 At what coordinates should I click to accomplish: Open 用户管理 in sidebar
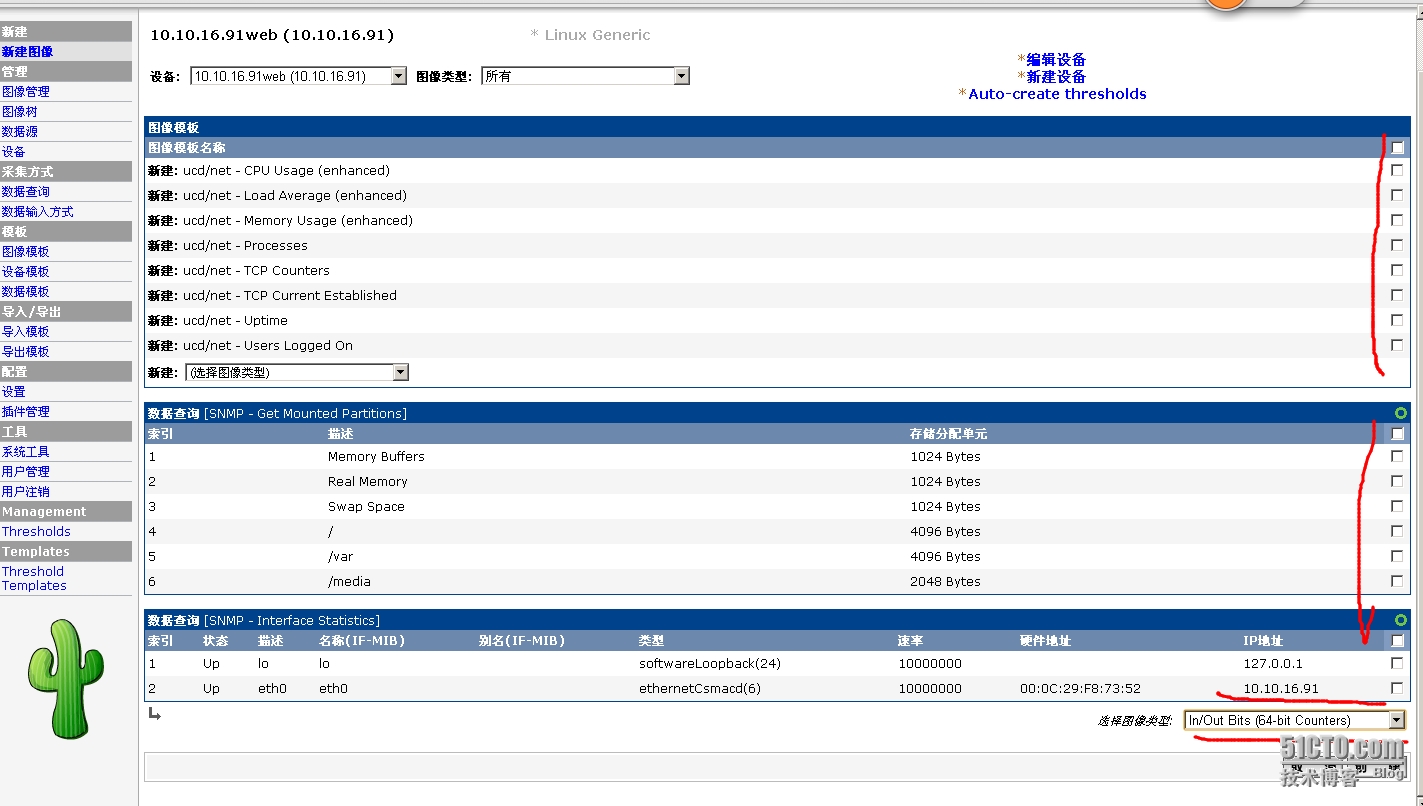pos(26,471)
